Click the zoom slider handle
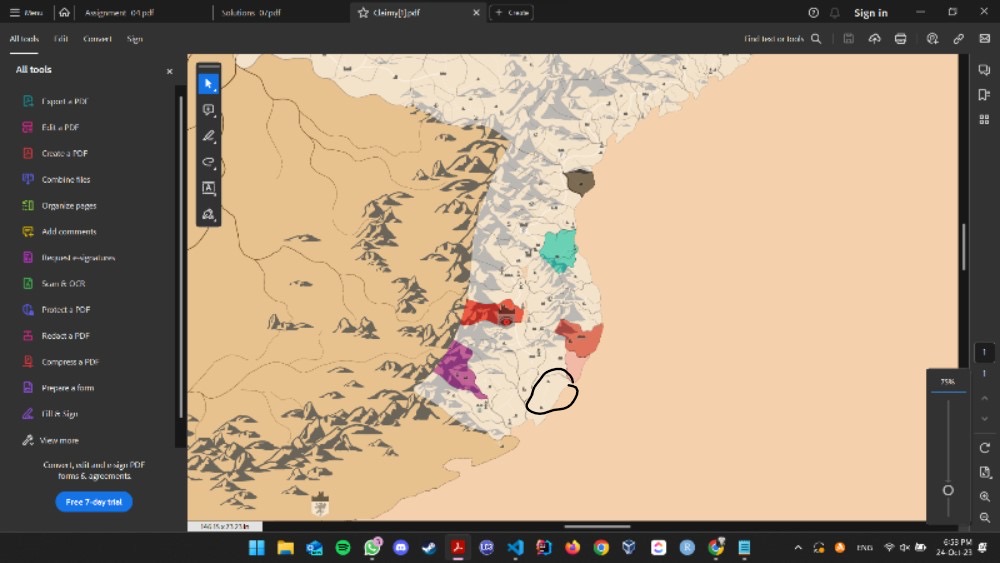The image size is (1000, 563). pos(948,490)
